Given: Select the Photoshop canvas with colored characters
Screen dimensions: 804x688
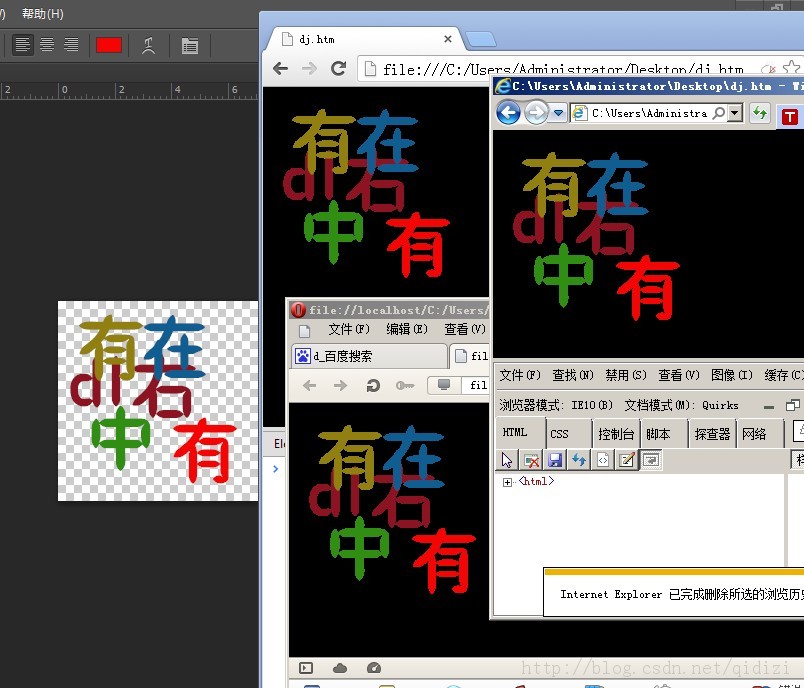Looking at the screenshot, I should 158,401.
